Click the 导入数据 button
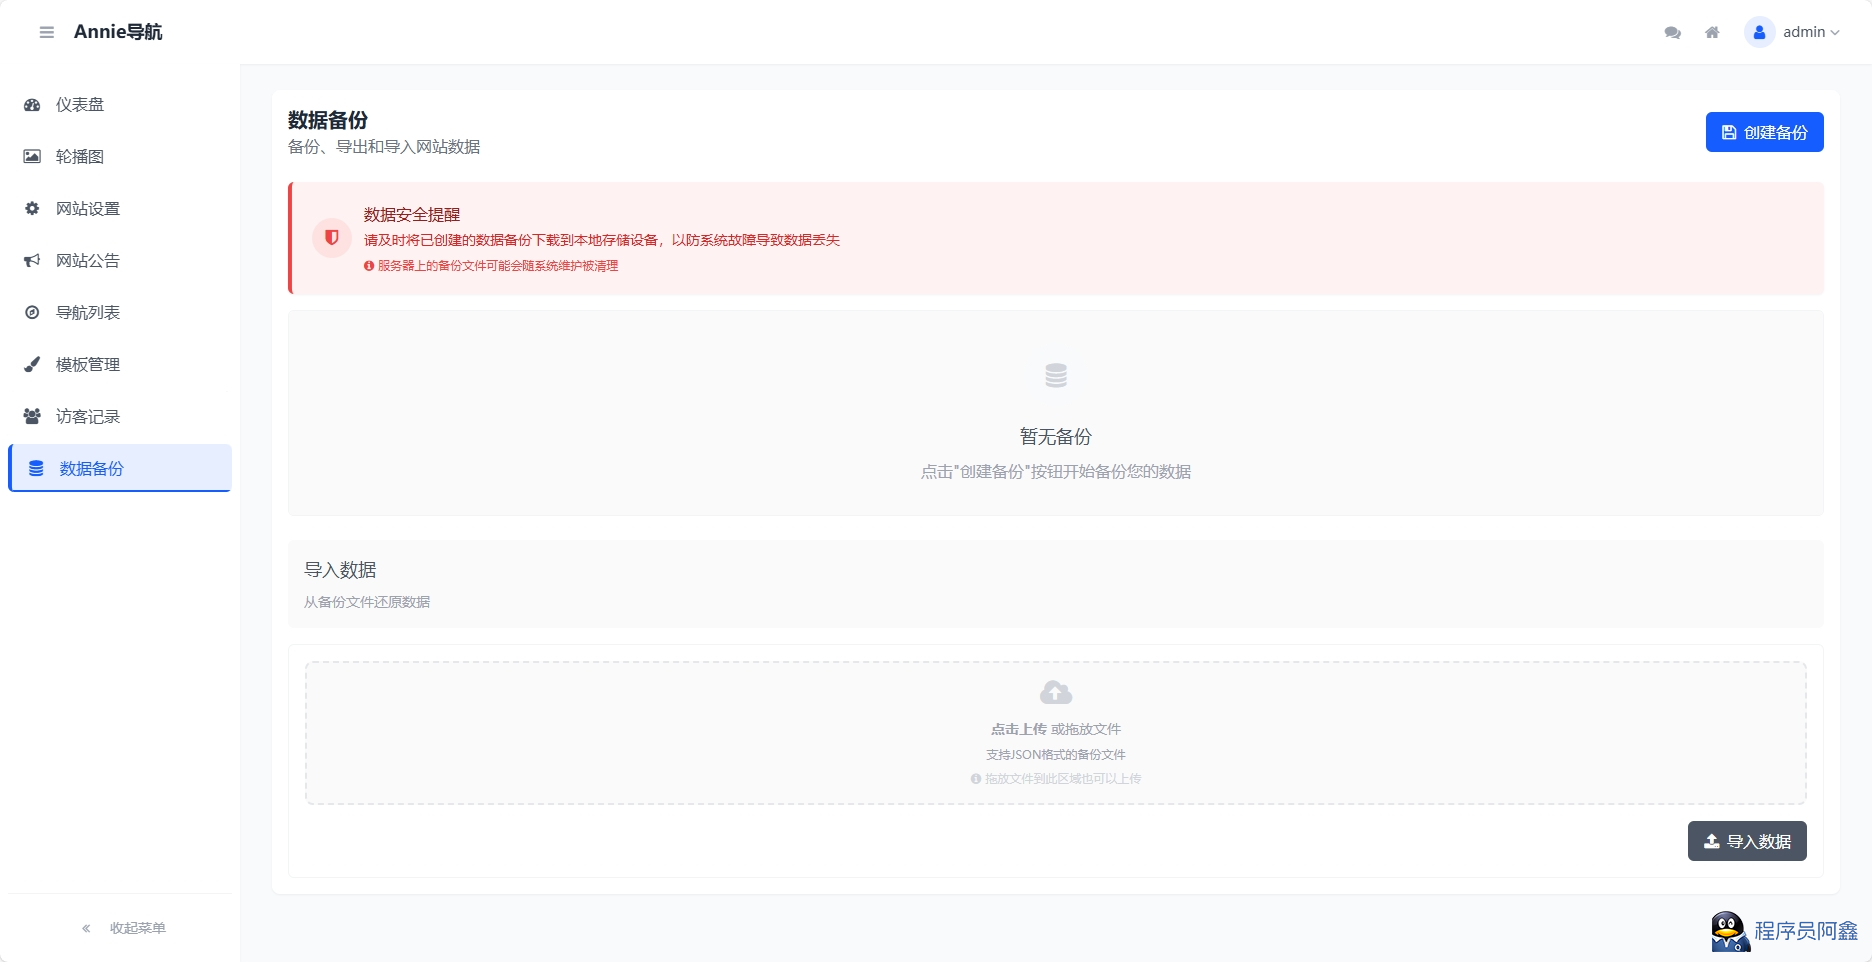The image size is (1872, 962). click(x=1747, y=841)
